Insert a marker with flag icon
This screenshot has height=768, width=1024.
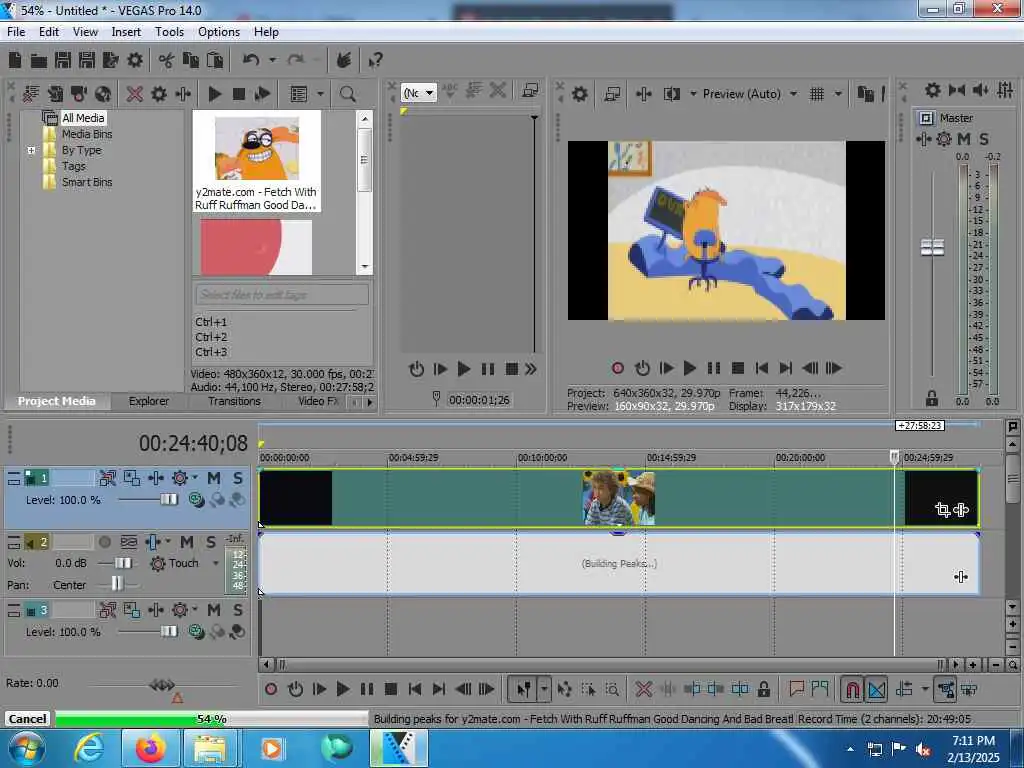(796, 689)
